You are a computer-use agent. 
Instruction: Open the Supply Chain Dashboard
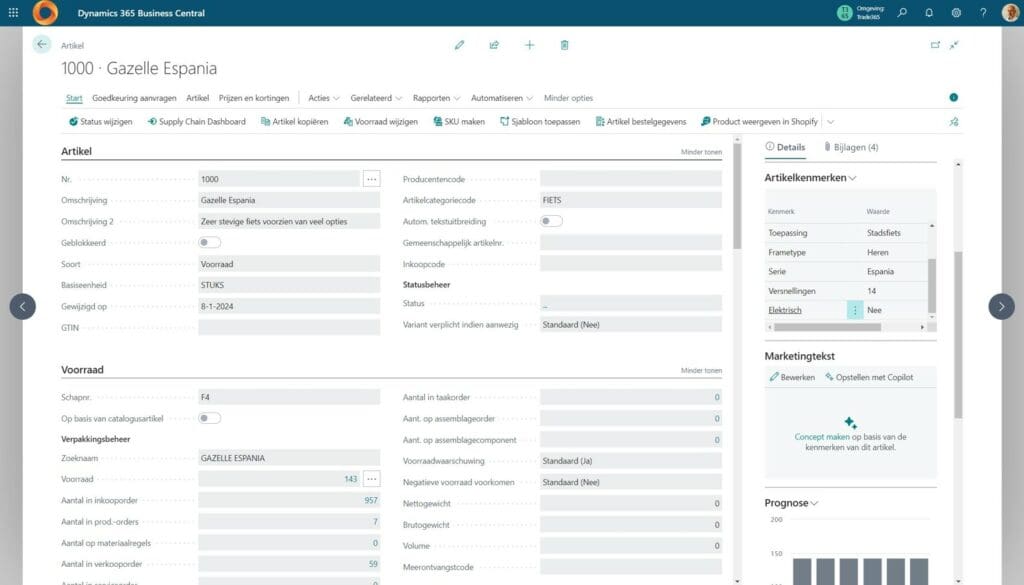pyautogui.click(x=201, y=122)
